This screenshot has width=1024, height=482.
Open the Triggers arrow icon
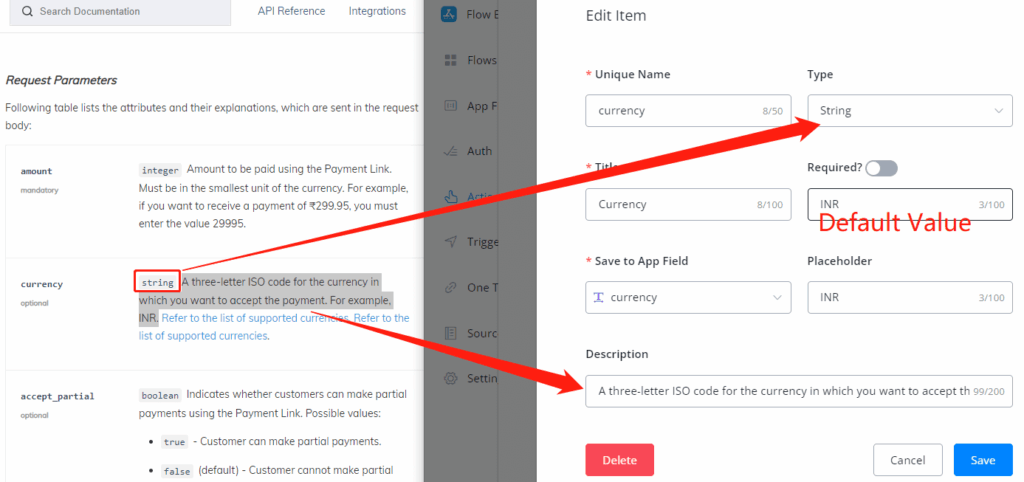click(x=451, y=242)
